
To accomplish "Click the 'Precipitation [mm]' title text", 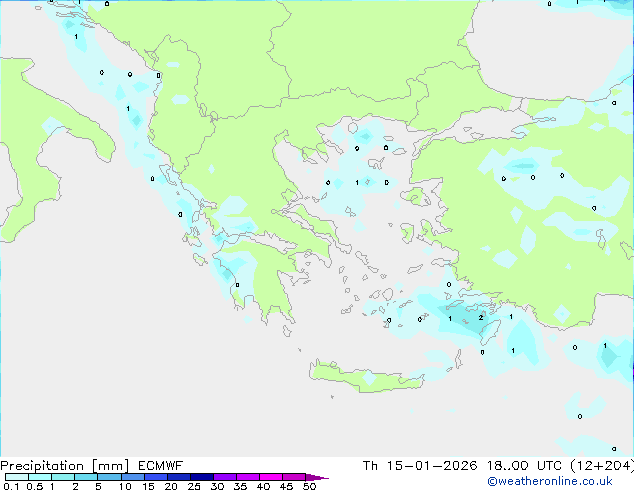I will [65, 466].
